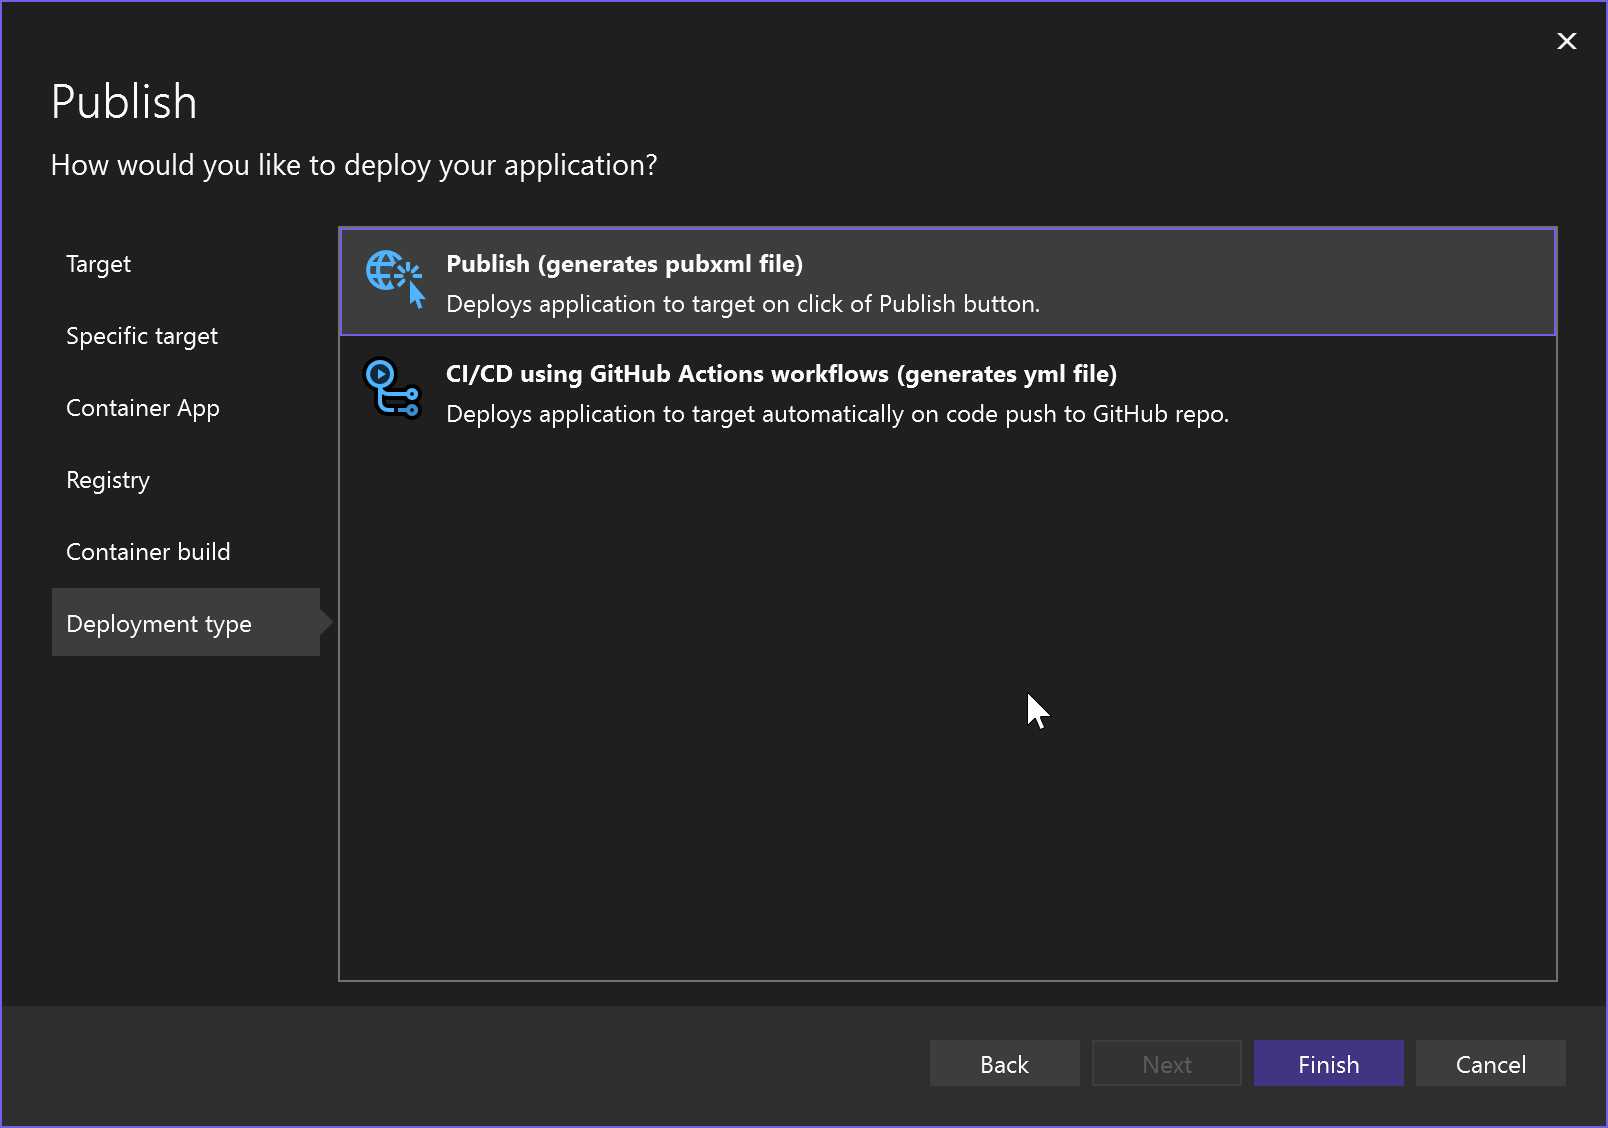Close the Publish dialog with the X
Viewport: 1608px width, 1128px height.
tap(1566, 41)
